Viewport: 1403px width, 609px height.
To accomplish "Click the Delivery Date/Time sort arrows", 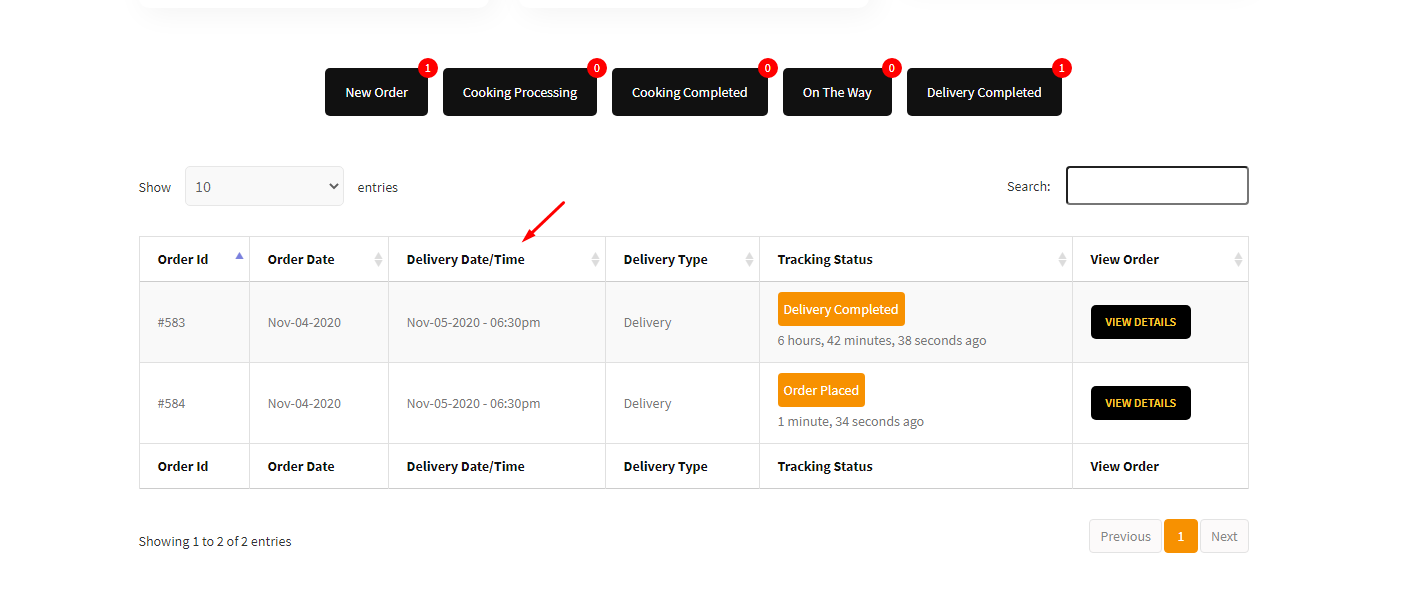I will coord(595,260).
